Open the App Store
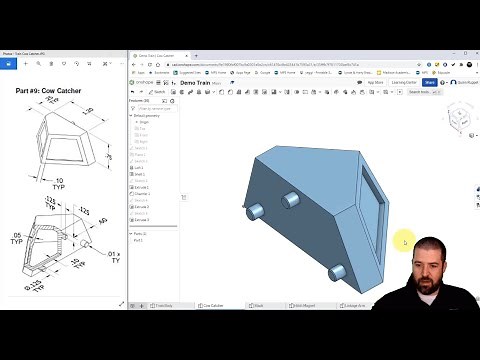This screenshot has width=480, height=360. point(375,82)
